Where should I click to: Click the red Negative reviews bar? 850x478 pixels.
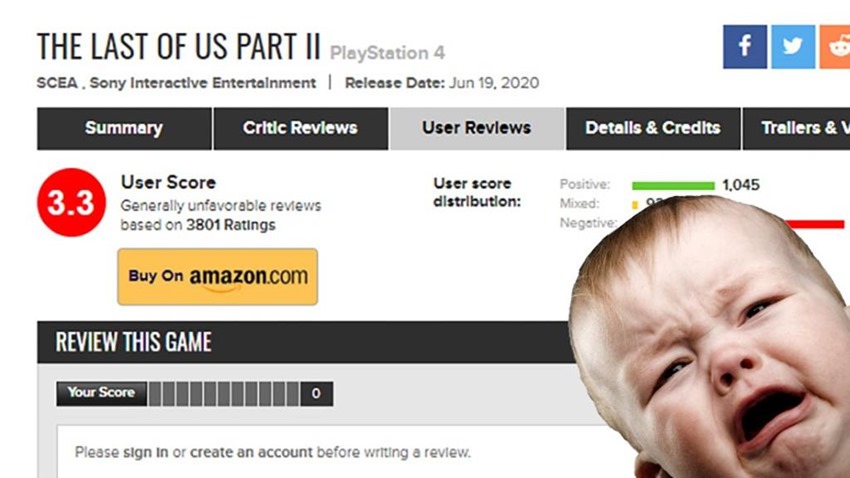pyautogui.click(x=815, y=224)
